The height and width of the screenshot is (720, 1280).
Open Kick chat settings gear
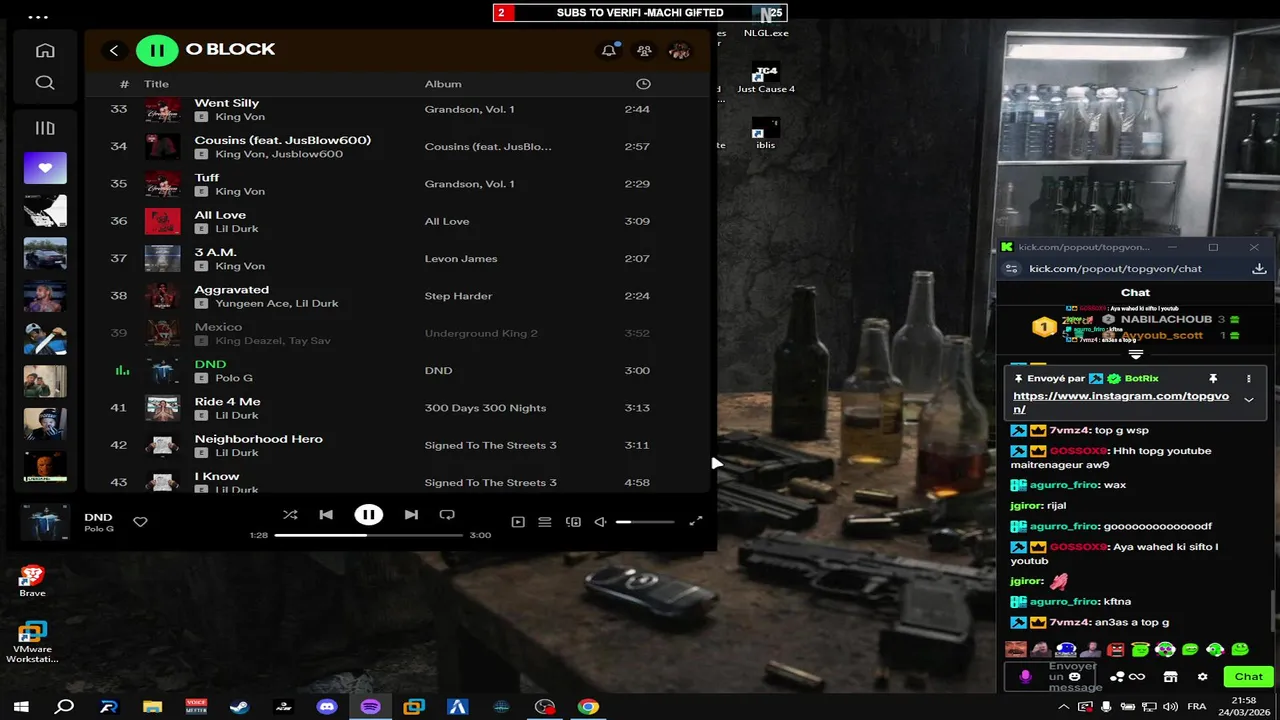tap(1202, 677)
